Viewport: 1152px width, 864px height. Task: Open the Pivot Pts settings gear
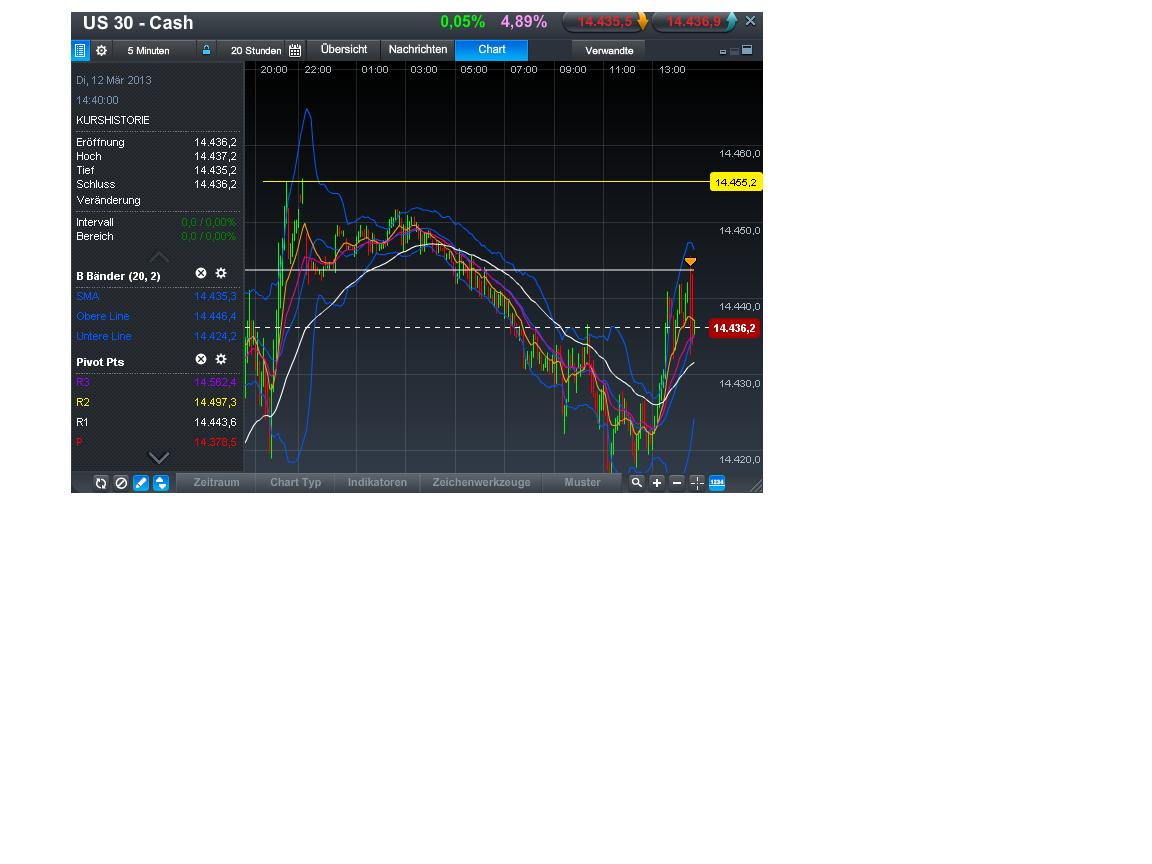221,359
